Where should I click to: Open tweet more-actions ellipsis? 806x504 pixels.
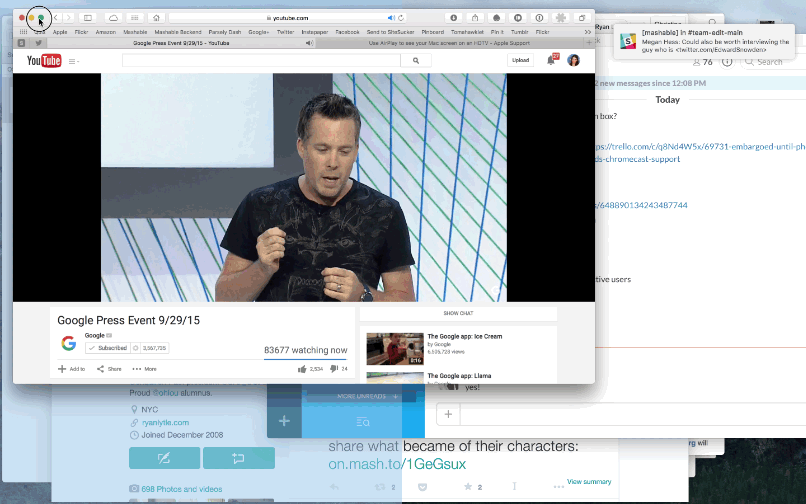558,487
